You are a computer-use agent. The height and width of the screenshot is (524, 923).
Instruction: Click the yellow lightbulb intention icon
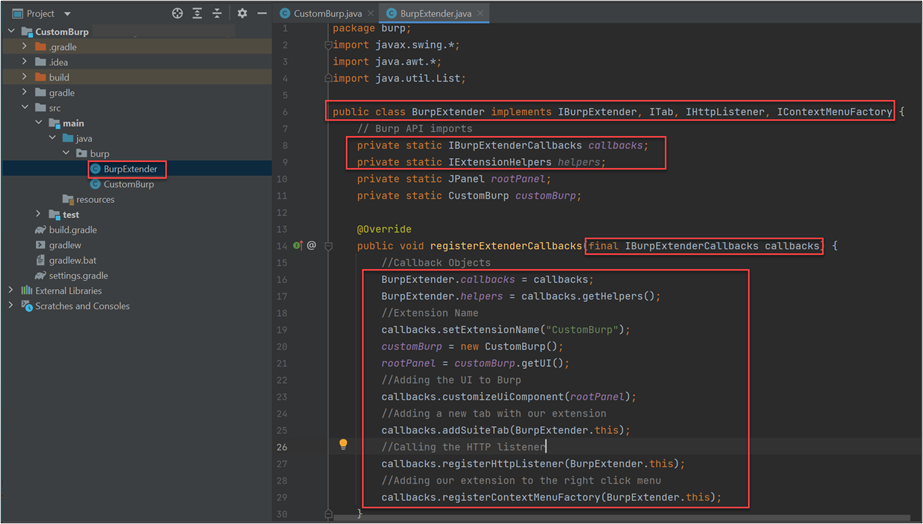pos(343,443)
